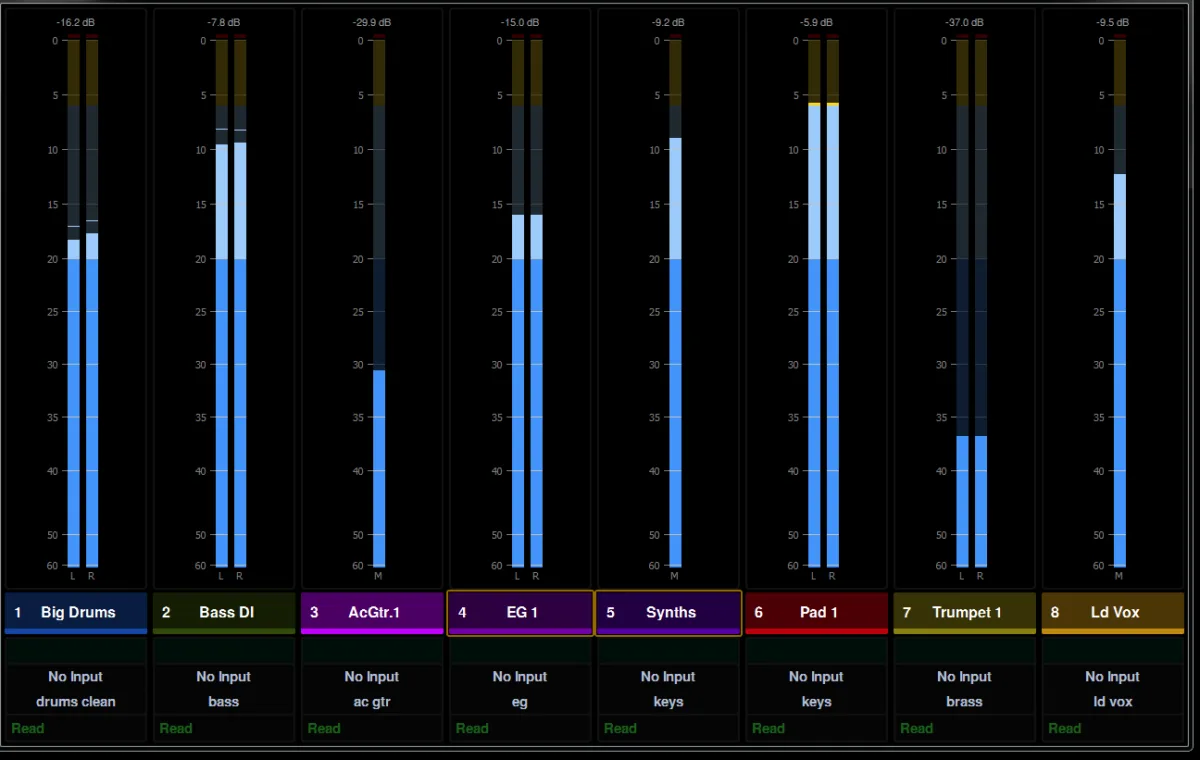Select the EG 1 track name
Viewport: 1200px width, 760px height.
[x=520, y=612]
